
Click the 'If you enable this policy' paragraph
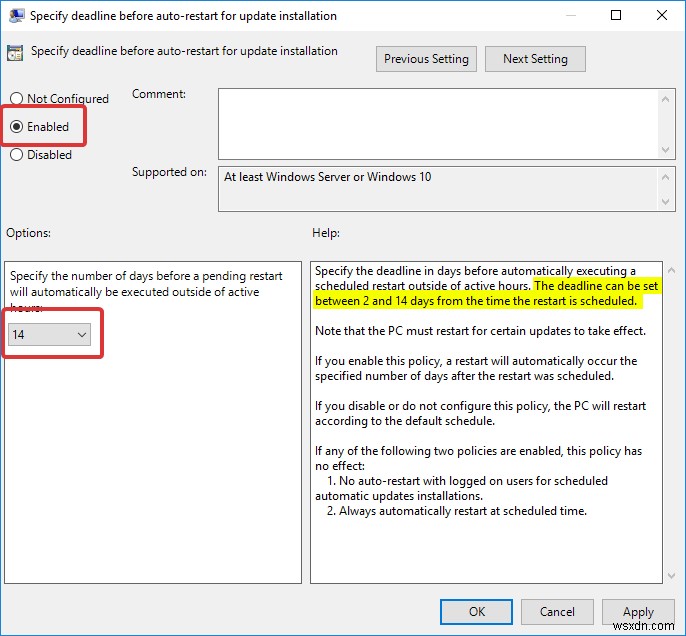click(476, 368)
